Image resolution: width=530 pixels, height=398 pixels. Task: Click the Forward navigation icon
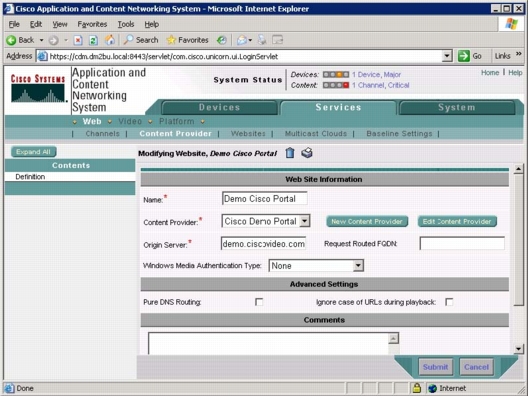coord(53,40)
